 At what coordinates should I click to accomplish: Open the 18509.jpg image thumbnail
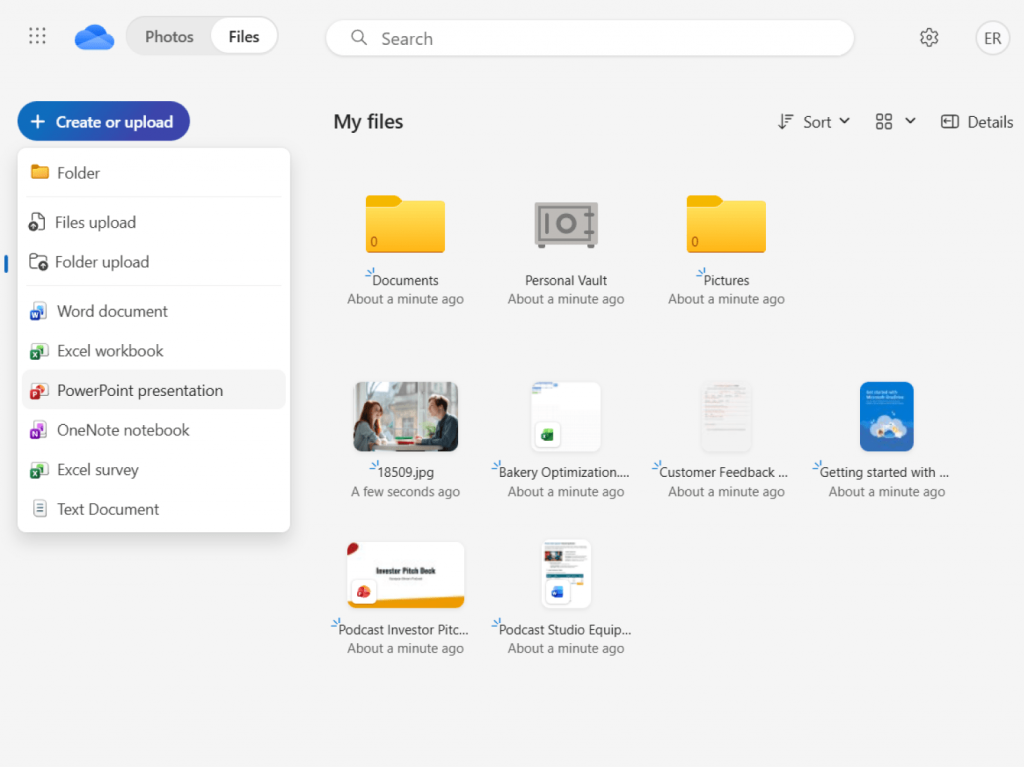tap(405, 417)
